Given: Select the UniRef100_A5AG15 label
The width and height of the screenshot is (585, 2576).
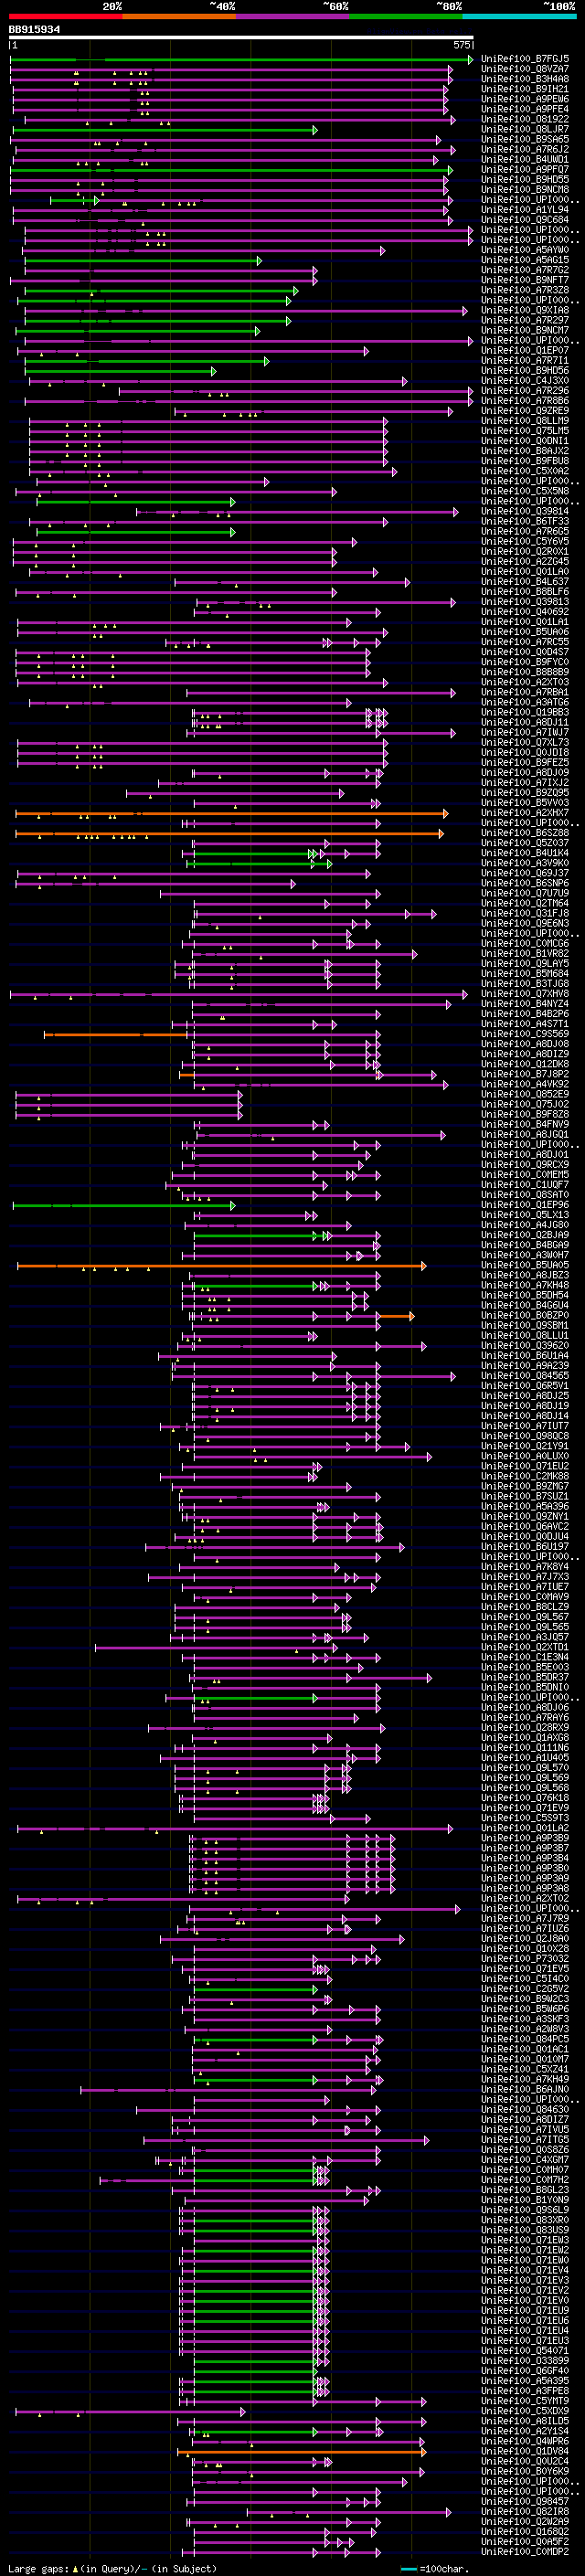Looking at the screenshot, I should tap(525, 260).
